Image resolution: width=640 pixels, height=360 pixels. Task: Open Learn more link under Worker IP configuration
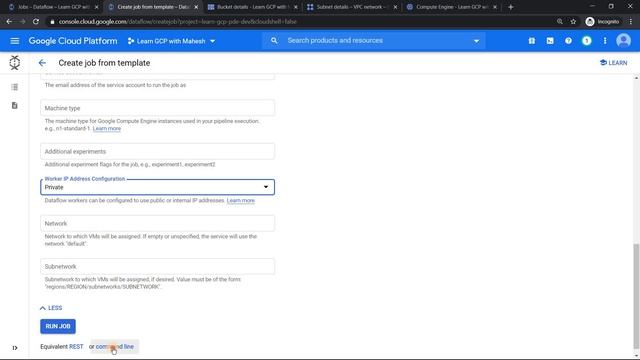tap(240, 200)
